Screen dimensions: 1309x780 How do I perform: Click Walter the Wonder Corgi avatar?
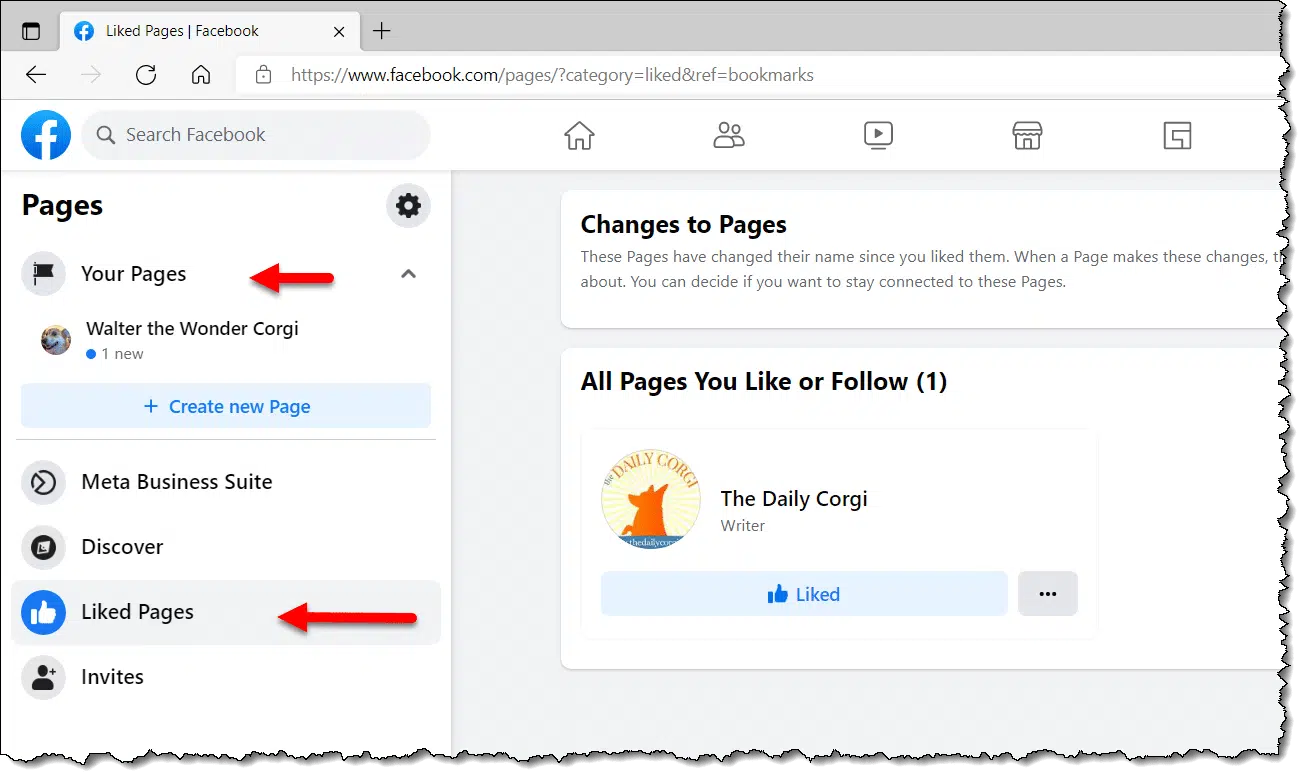(x=56, y=340)
